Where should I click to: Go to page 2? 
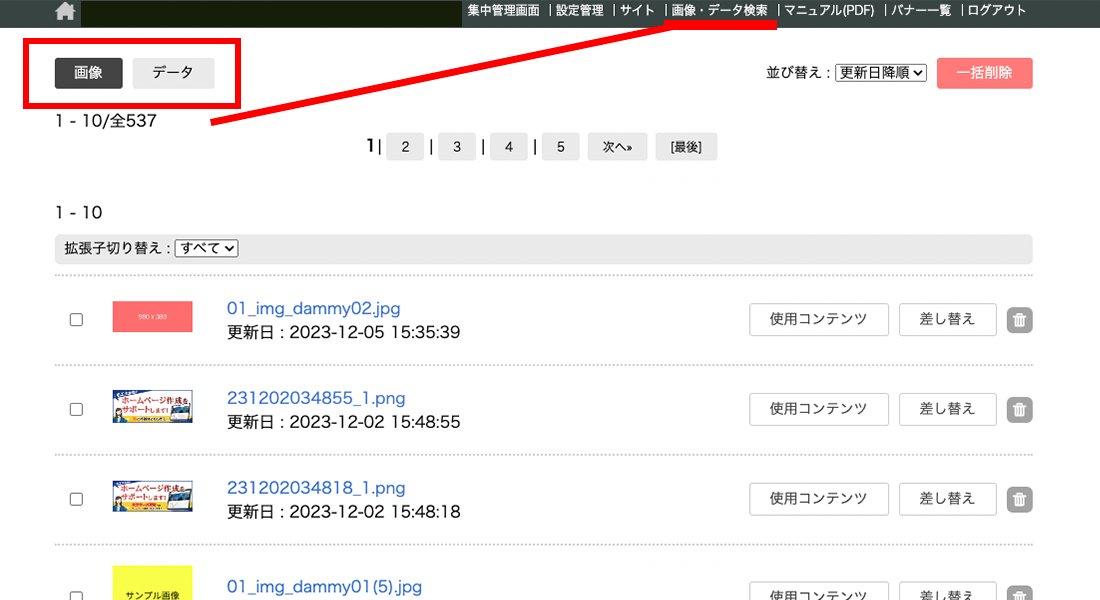point(405,147)
